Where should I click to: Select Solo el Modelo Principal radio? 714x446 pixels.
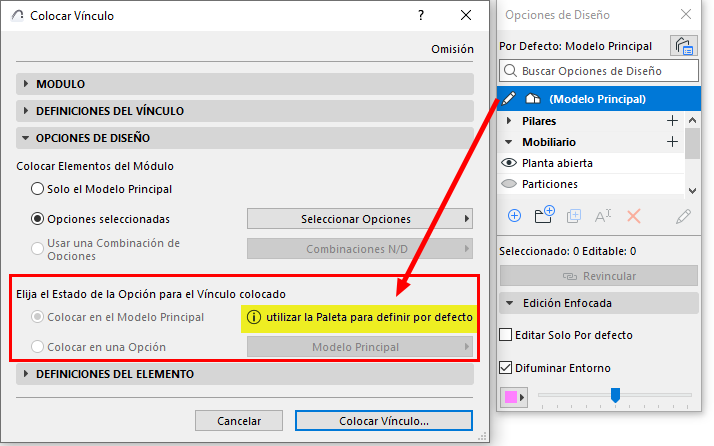[x=37, y=189]
